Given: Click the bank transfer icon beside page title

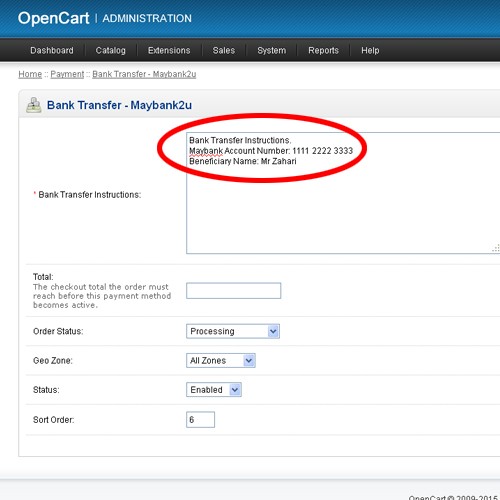Looking at the screenshot, I should point(34,105).
